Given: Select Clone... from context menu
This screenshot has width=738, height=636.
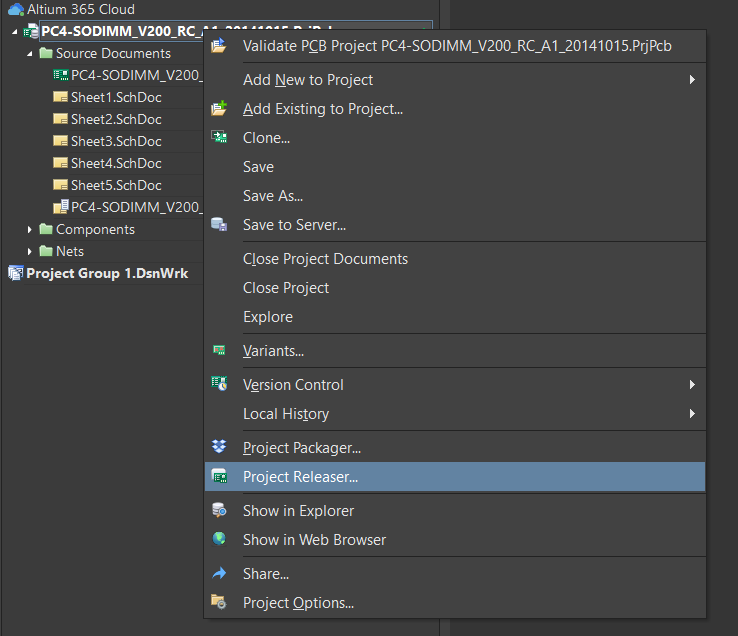Looking at the screenshot, I should [455, 138].
